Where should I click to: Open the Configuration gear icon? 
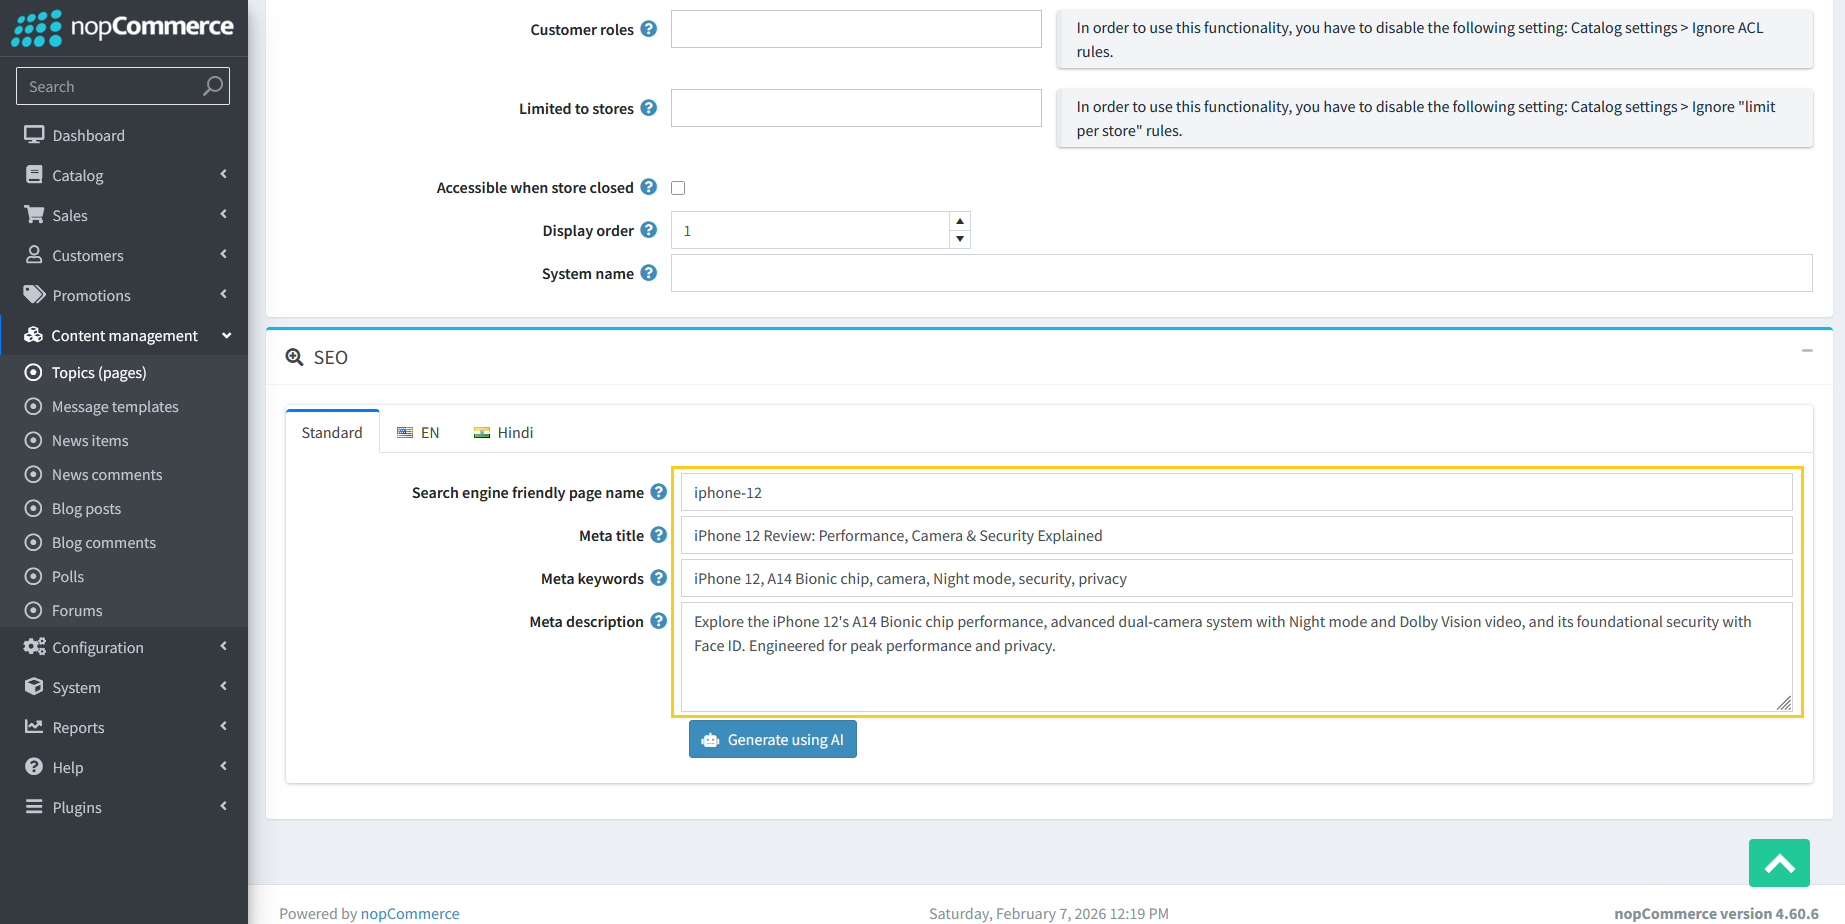tap(35, 647)
